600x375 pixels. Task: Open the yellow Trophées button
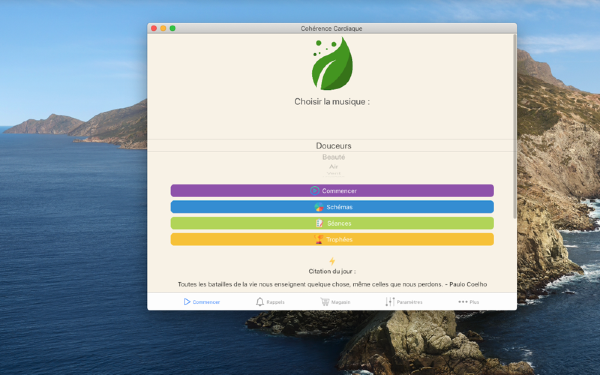332,240
